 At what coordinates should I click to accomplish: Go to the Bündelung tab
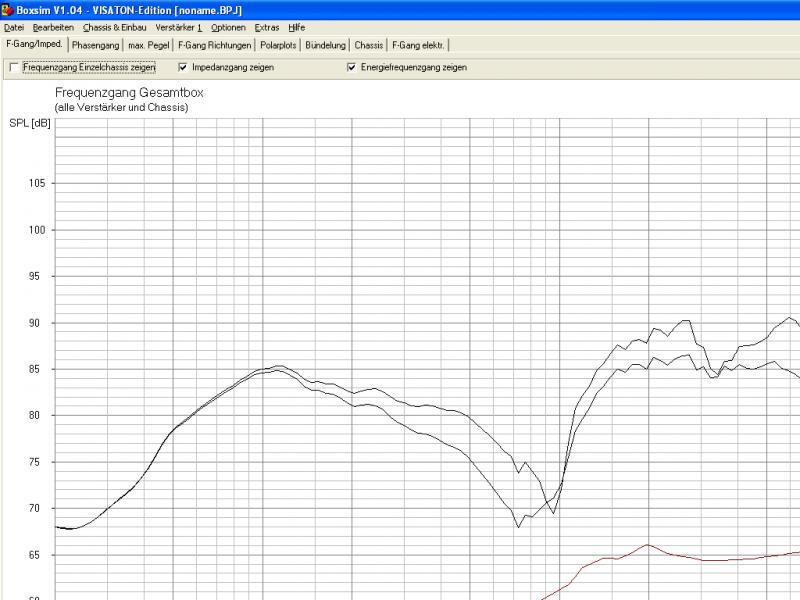(326, 45)
